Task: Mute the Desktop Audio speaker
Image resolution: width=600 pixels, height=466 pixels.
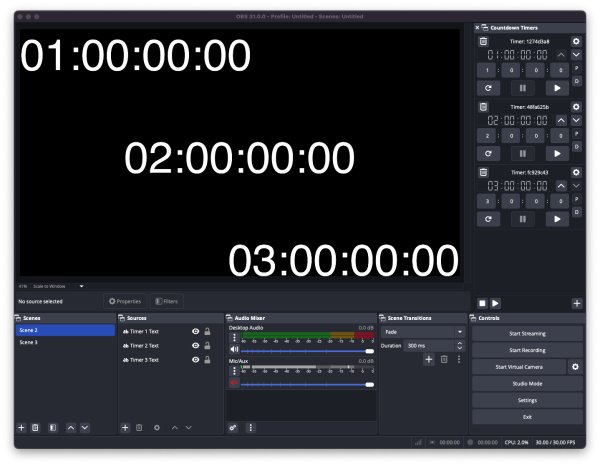Action: (234, 350)
